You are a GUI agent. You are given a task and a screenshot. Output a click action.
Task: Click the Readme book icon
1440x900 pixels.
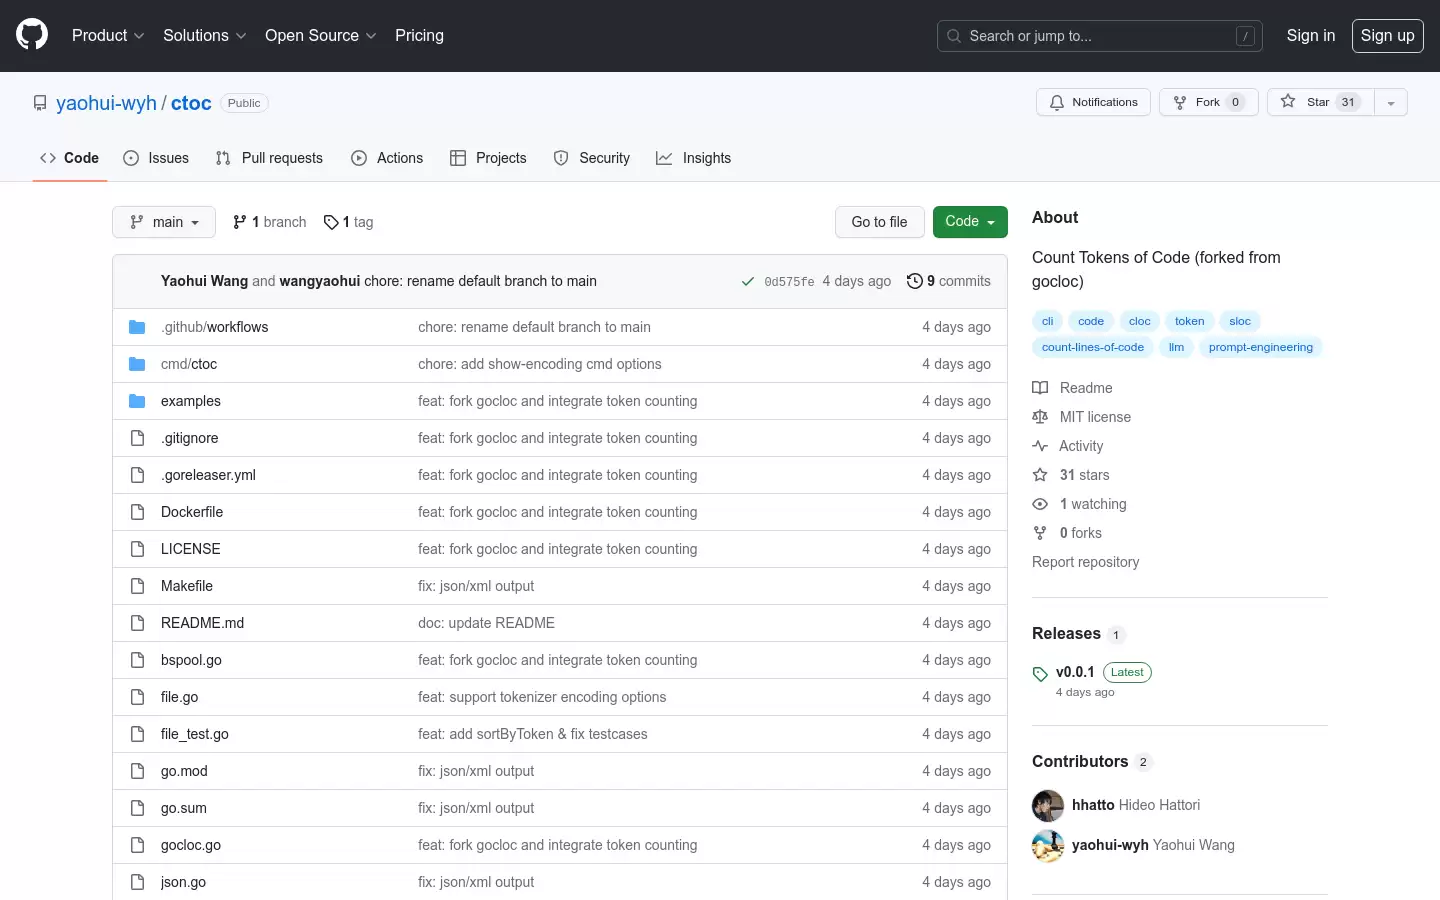coord(1040,388)
